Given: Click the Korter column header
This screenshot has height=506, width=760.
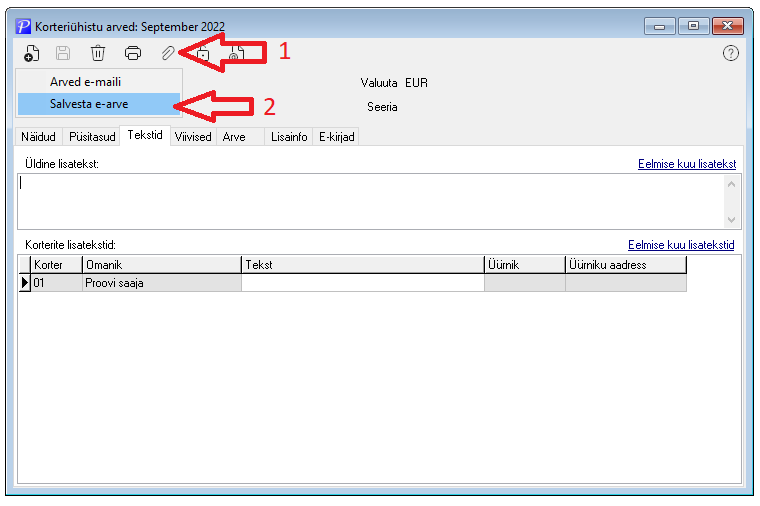Looking at the screenshot, I should [x=56, y=265].
